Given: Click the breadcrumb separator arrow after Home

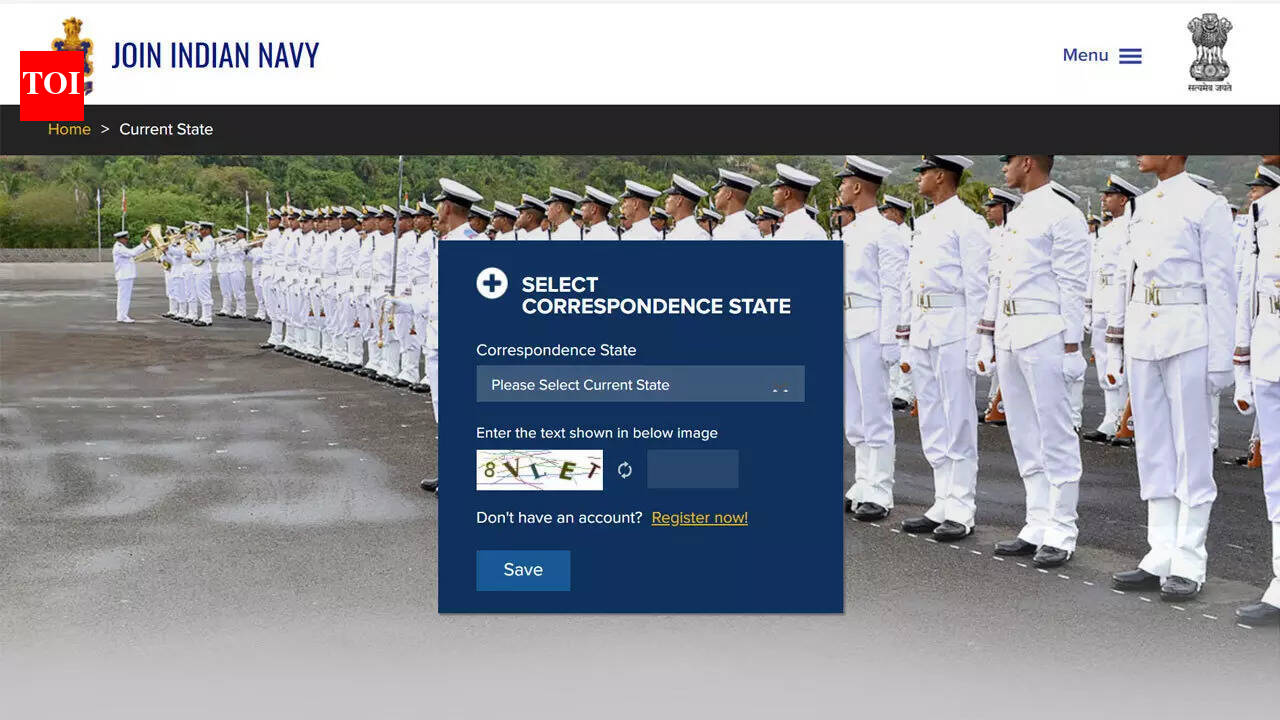Looking at the screenshot, I should tap(103, 129).
